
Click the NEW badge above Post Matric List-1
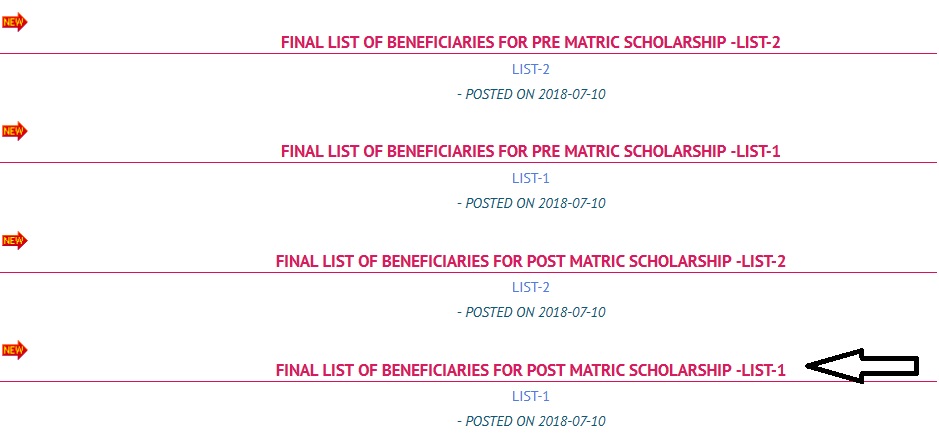tap(14, 350)
